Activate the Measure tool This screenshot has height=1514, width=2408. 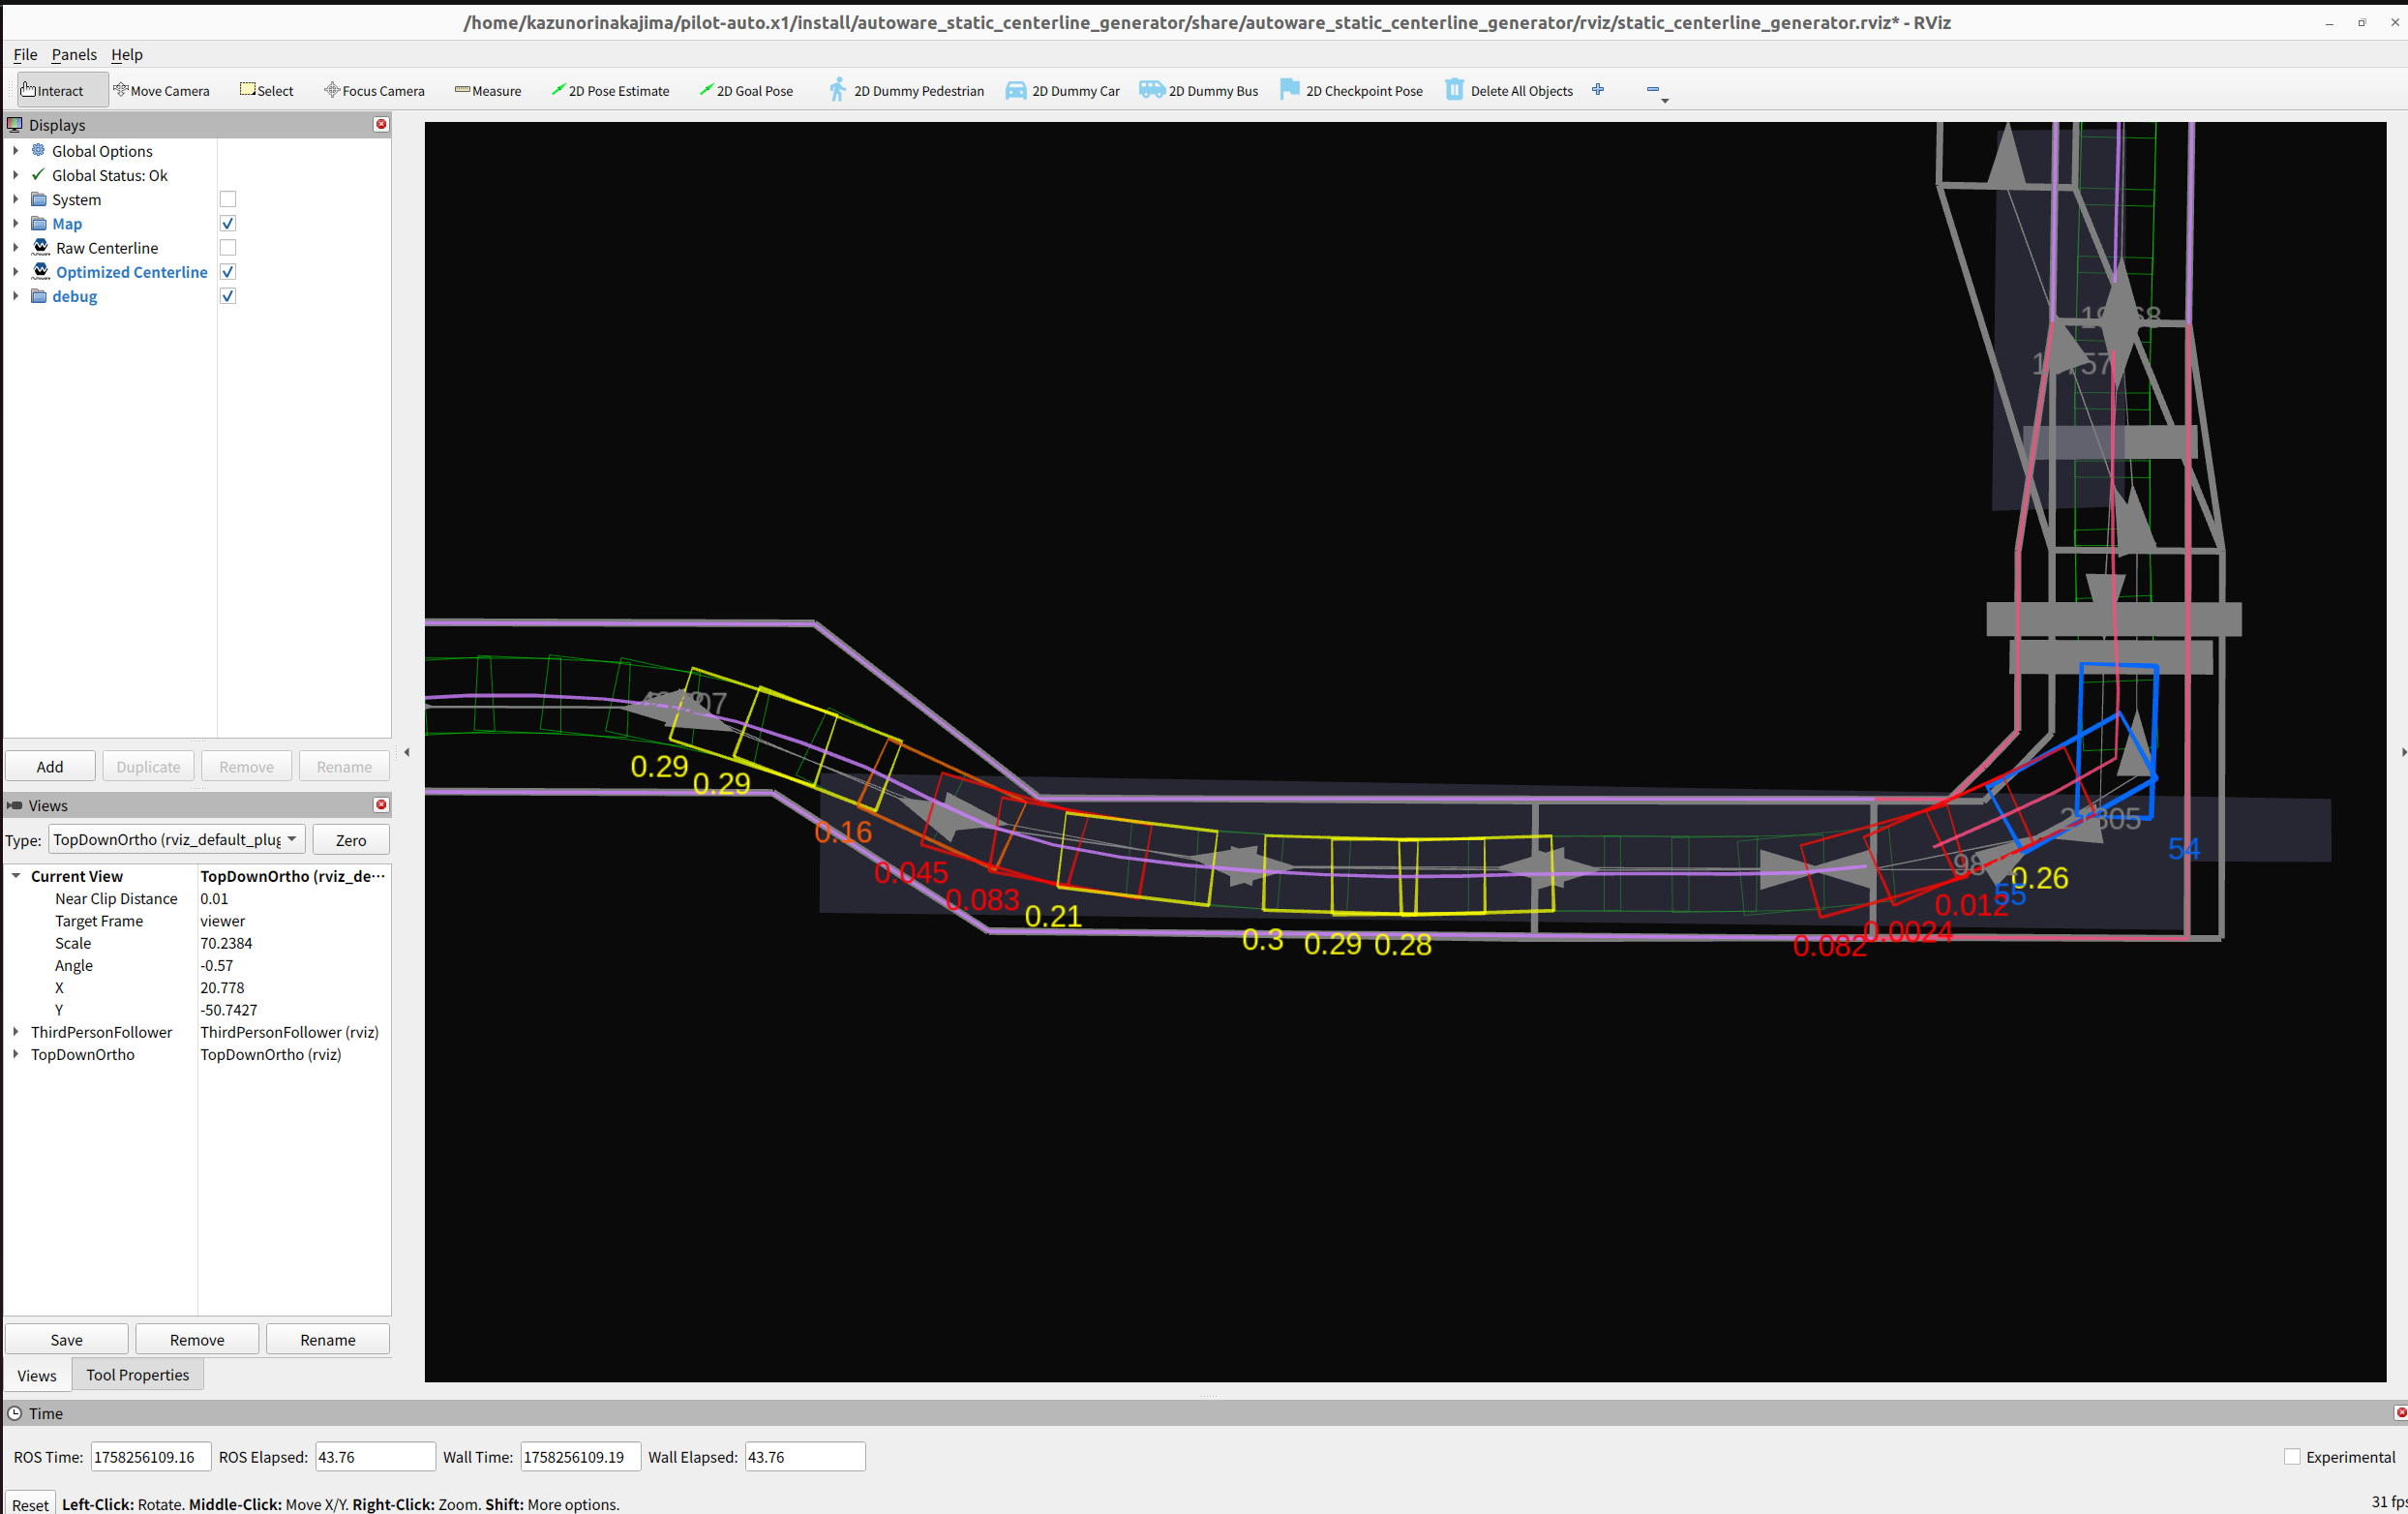(488, 91)
